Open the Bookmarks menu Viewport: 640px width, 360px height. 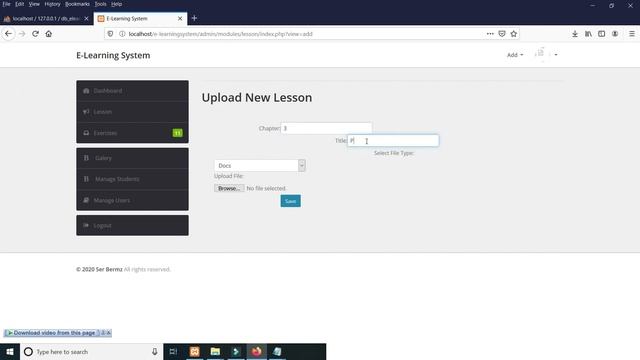click(x=77, y=4)
